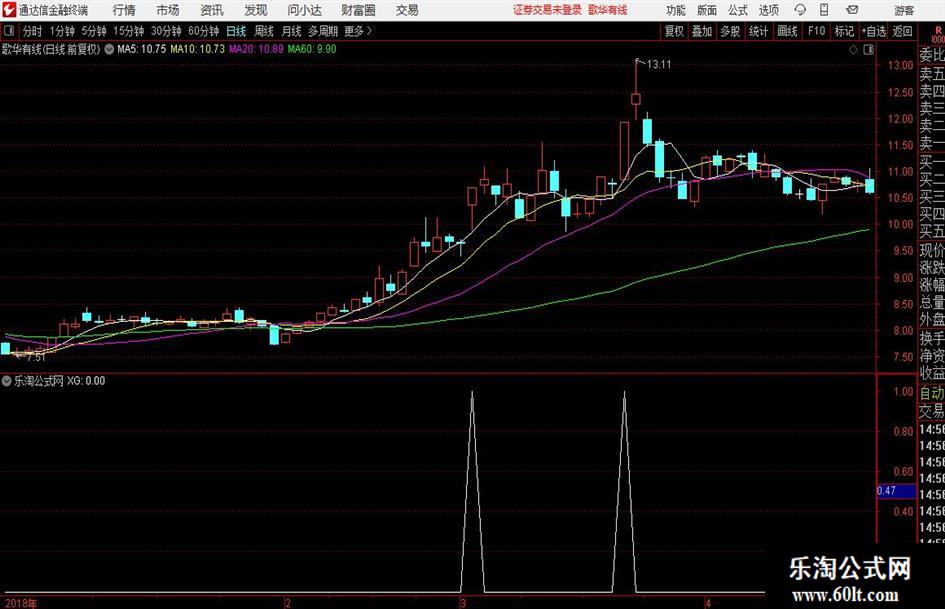
Task: Click the month 4 timeline marker
Action: [708, 603]
